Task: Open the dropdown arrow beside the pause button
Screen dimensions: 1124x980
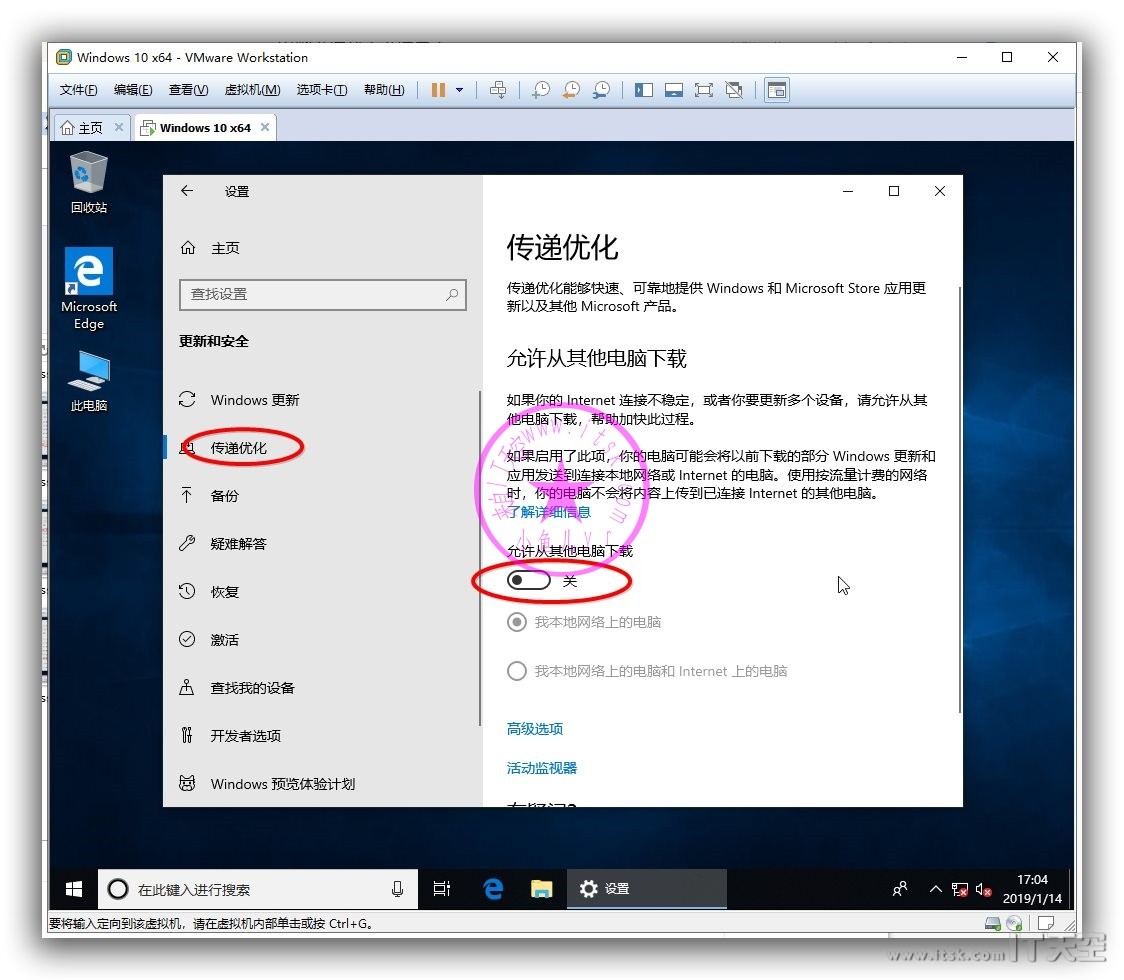Action: [459, 90]
